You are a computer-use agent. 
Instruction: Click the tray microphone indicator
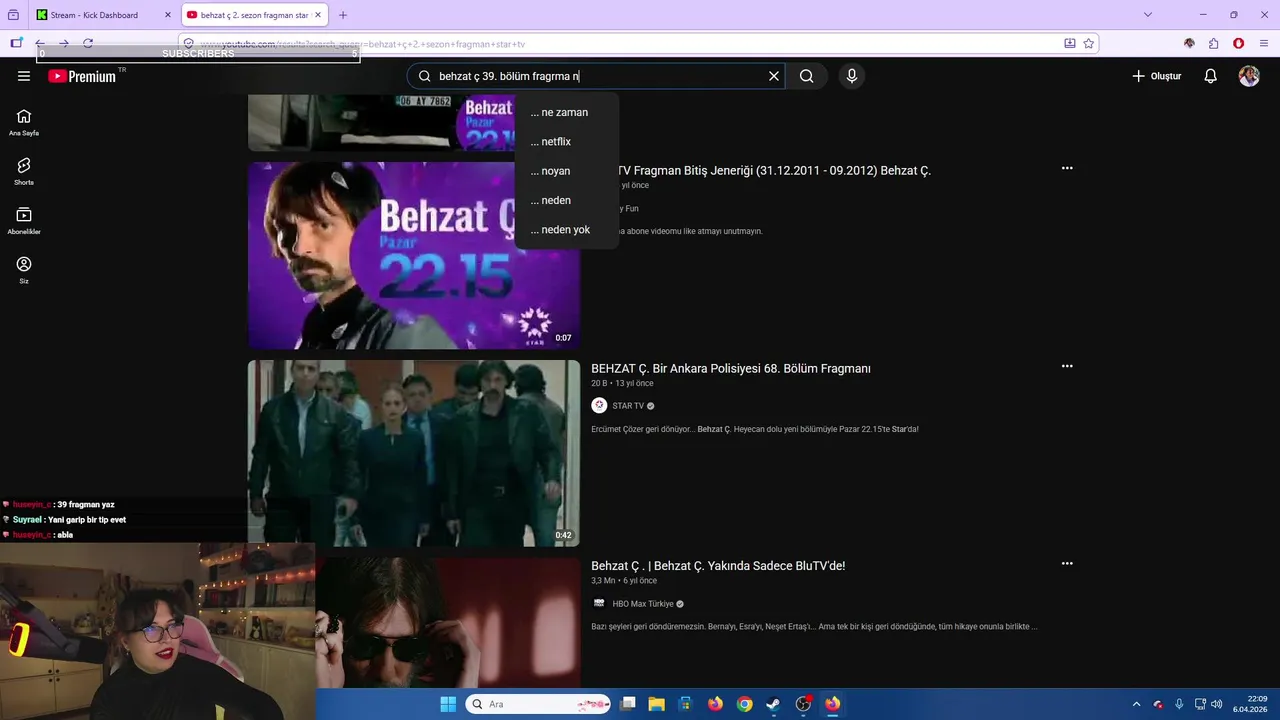[x=1179, y=704]
